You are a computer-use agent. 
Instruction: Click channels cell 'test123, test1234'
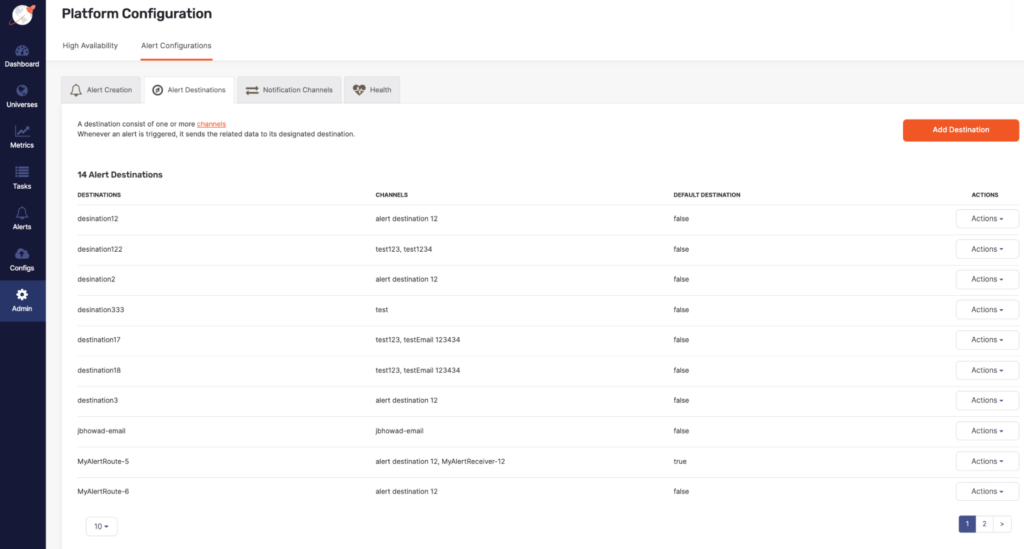[x=404, y=249]
